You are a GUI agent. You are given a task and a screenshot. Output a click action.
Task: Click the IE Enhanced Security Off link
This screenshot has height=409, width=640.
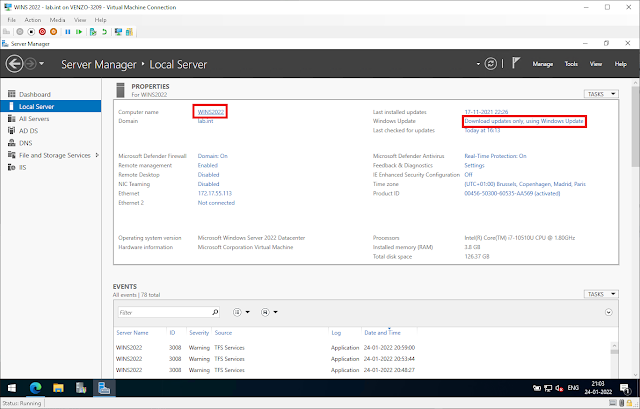tap(468, 175)
